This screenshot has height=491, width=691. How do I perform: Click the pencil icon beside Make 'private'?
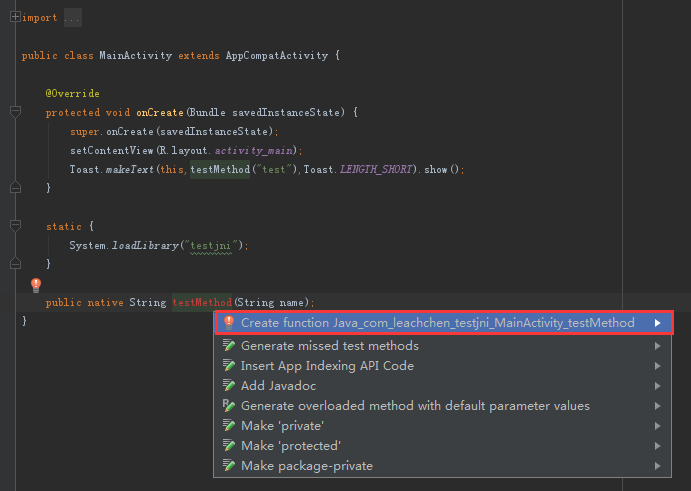click(229, 426)
